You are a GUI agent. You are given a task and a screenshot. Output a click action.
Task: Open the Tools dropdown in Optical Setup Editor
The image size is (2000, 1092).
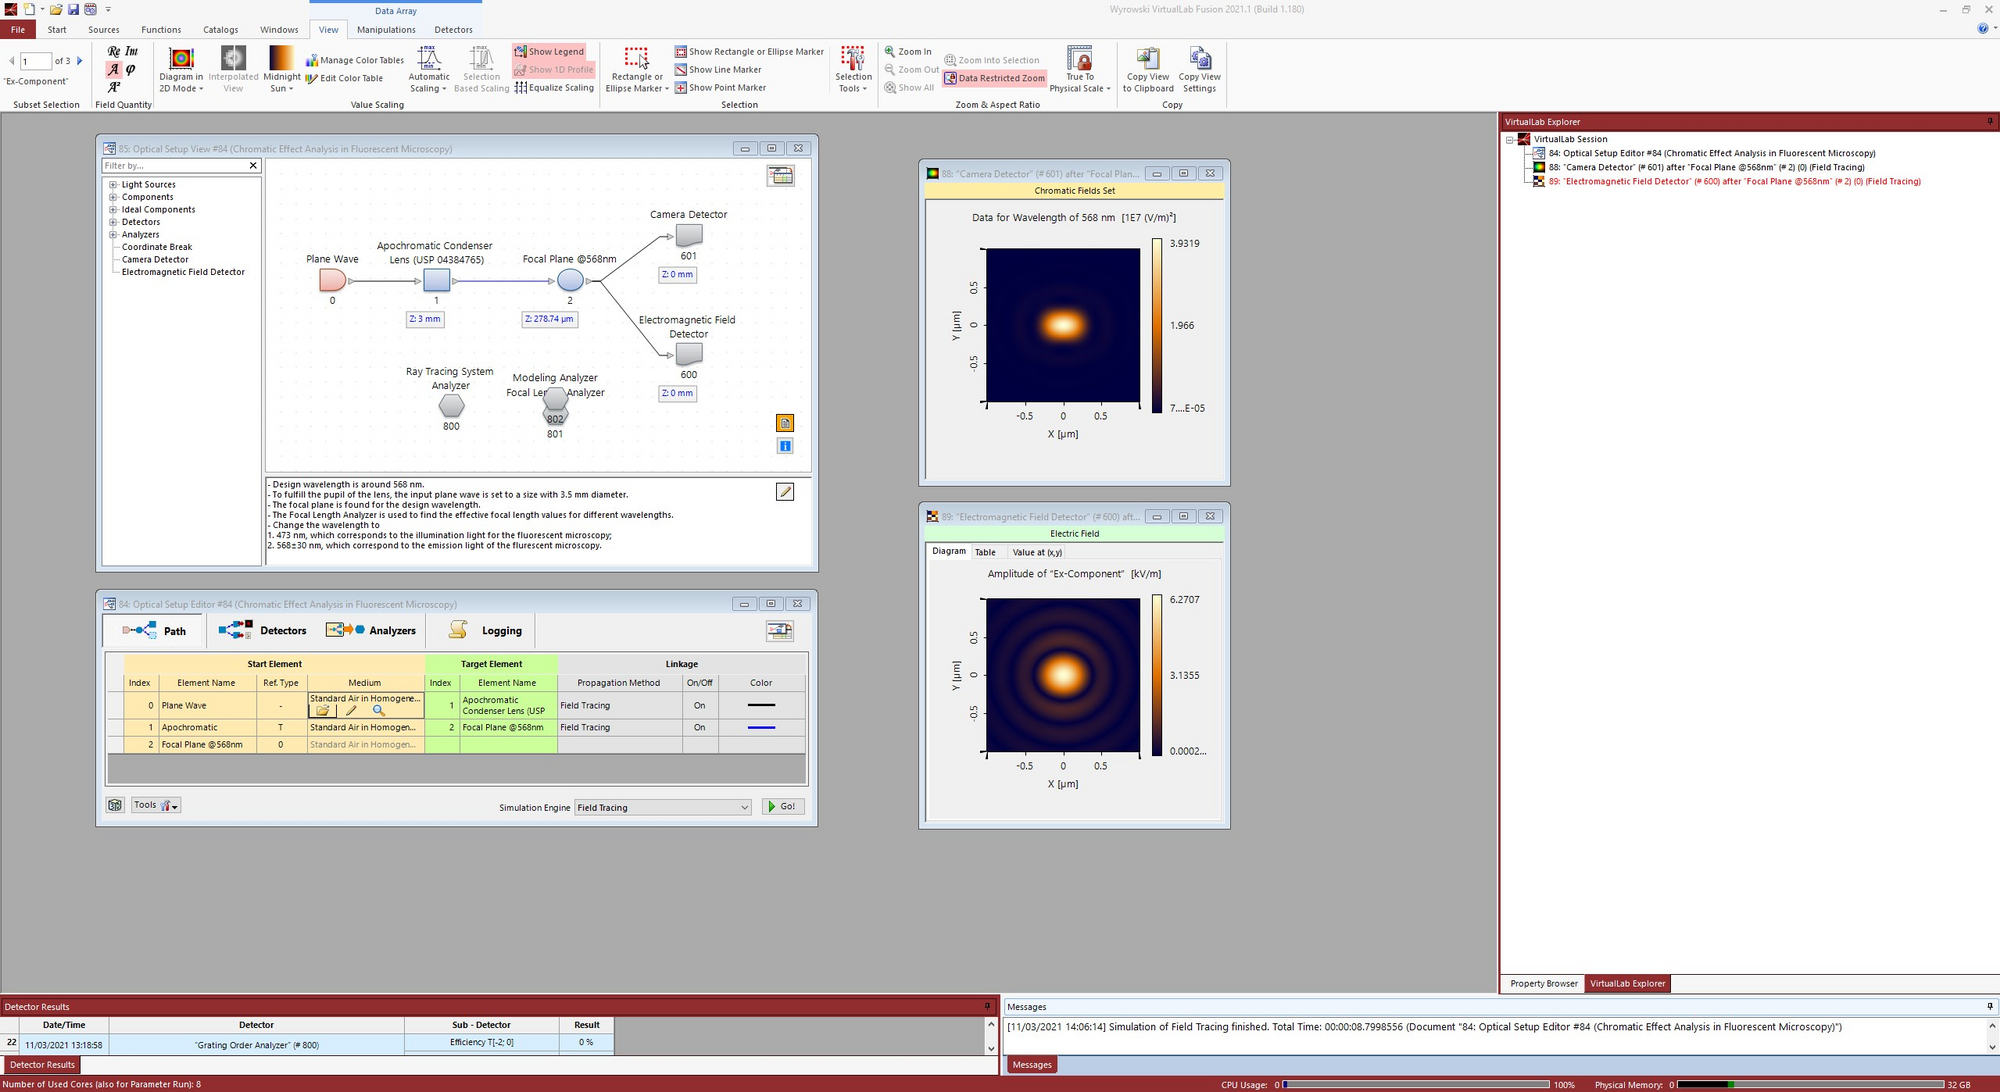156,806
